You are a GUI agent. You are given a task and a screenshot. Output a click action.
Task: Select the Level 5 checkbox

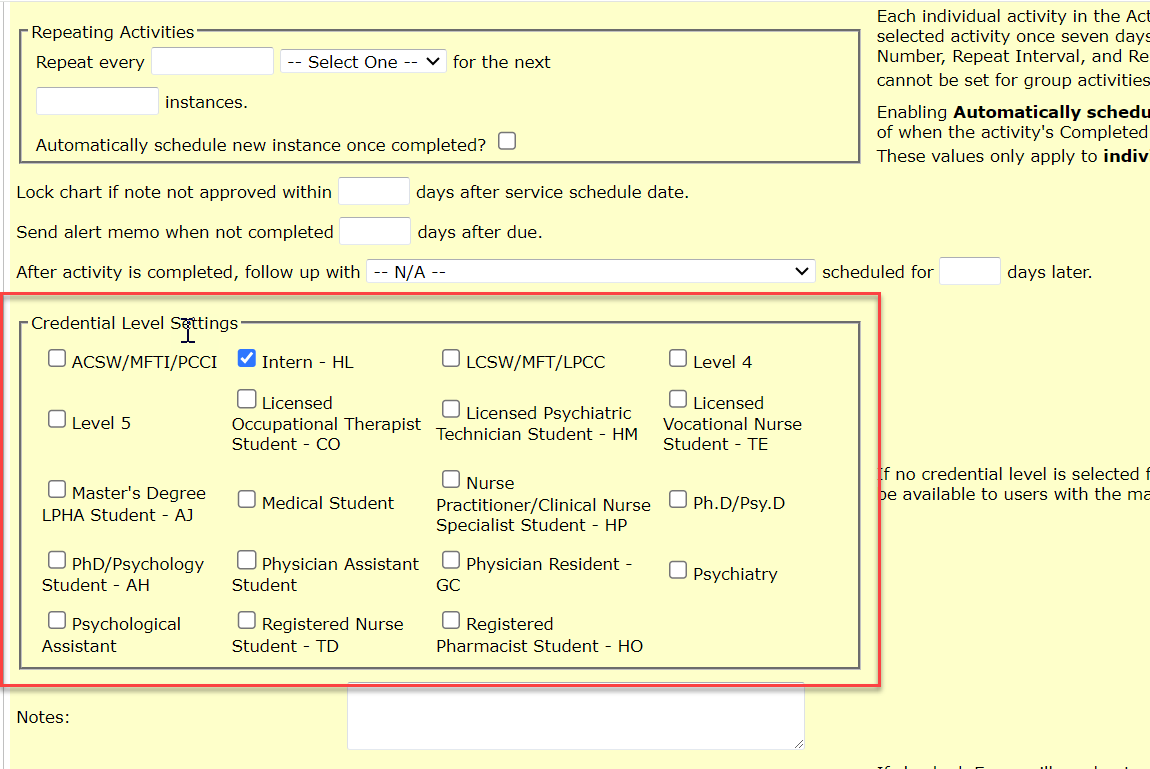coord(56,419)
